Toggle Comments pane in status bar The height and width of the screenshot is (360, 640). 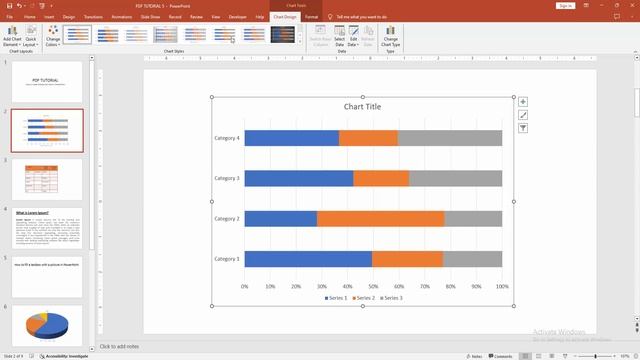coord(500,356)
